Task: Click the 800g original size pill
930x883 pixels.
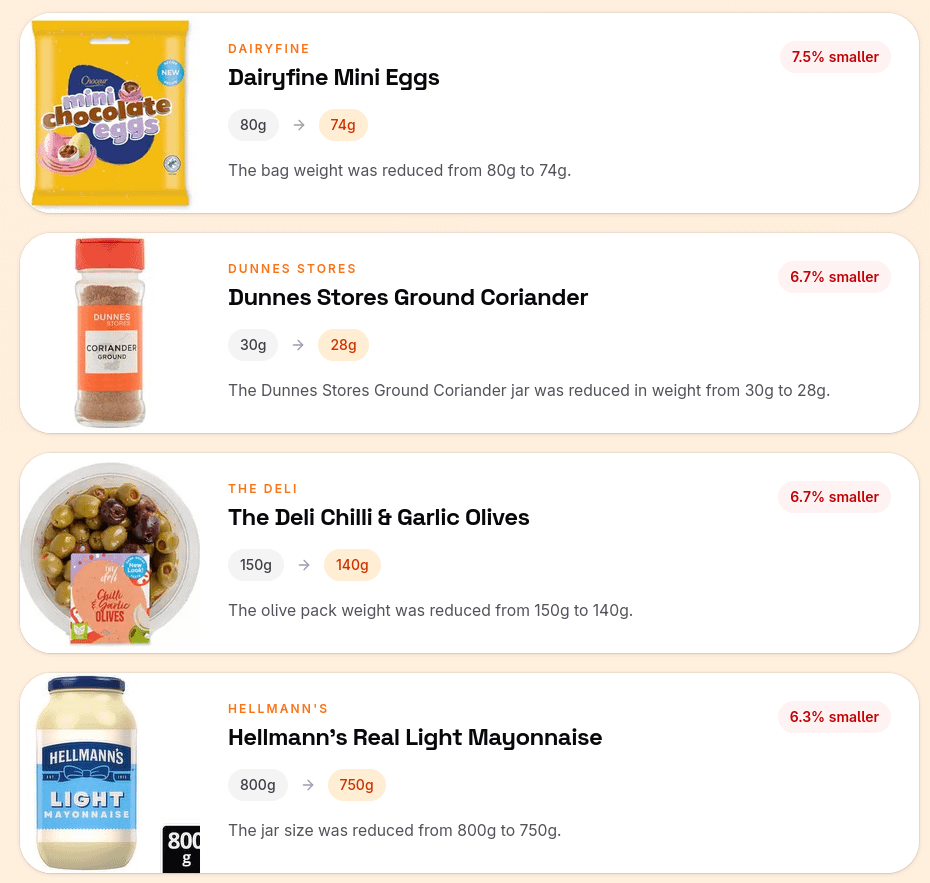Action: [258, 785]
